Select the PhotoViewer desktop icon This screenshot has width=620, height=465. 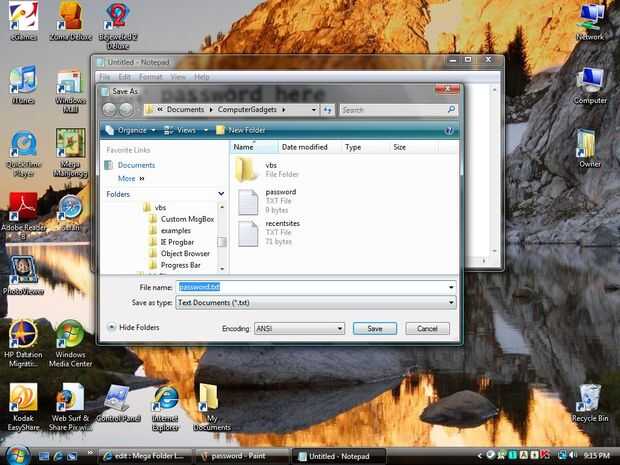coord(23,275)
